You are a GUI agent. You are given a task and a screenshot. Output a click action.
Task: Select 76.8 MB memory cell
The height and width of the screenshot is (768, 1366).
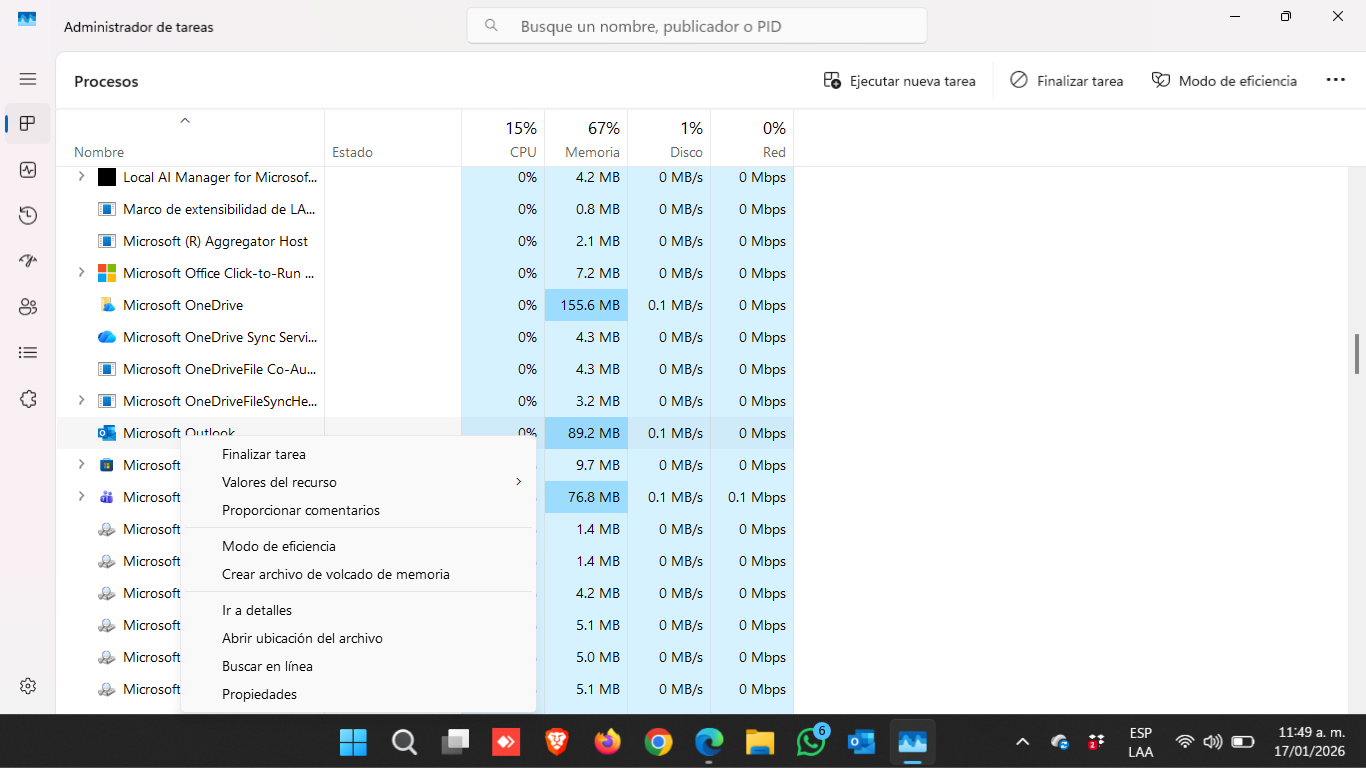[x=586, y=497]
